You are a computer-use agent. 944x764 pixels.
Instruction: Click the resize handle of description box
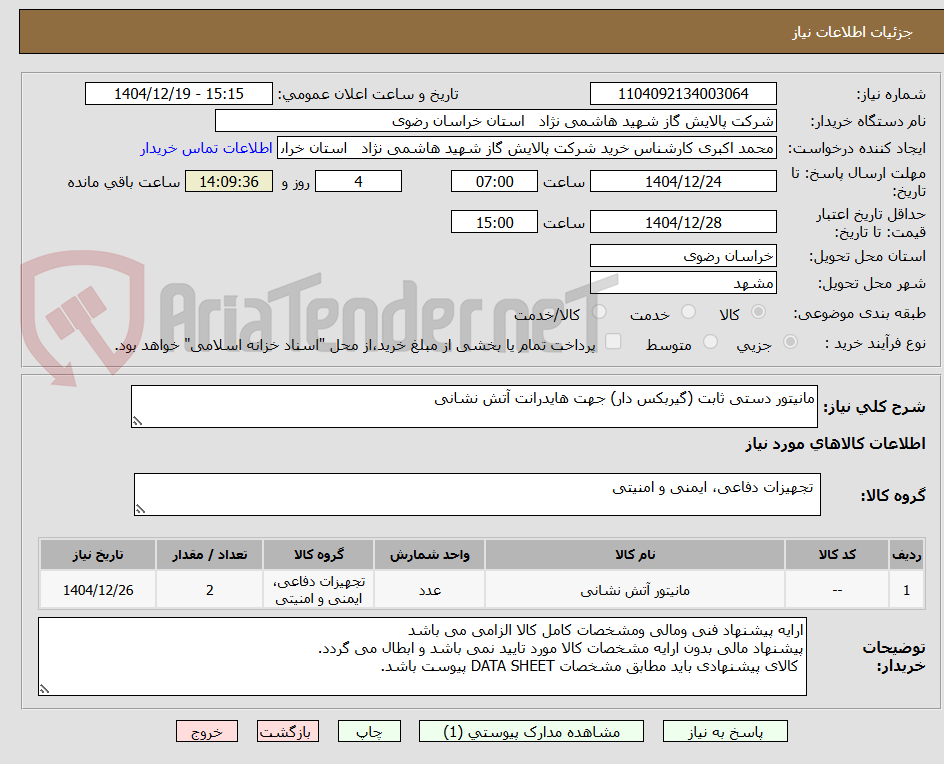point(137,421)
